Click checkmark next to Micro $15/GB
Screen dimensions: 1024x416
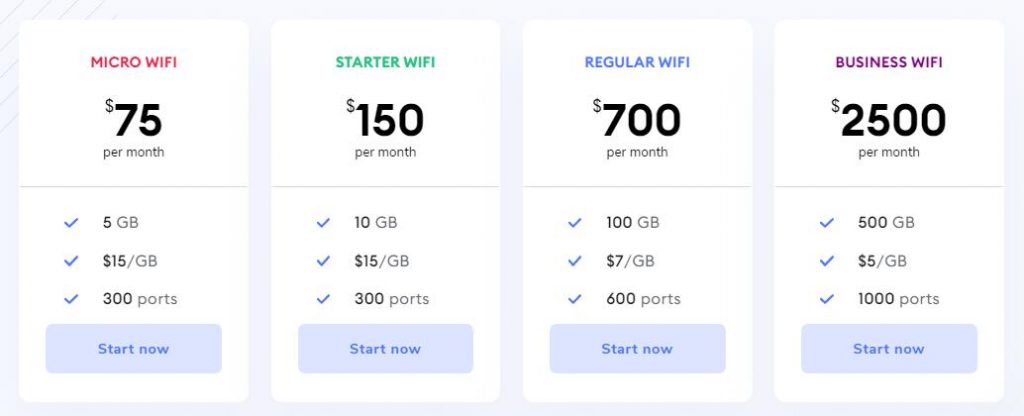click(71, 261)
